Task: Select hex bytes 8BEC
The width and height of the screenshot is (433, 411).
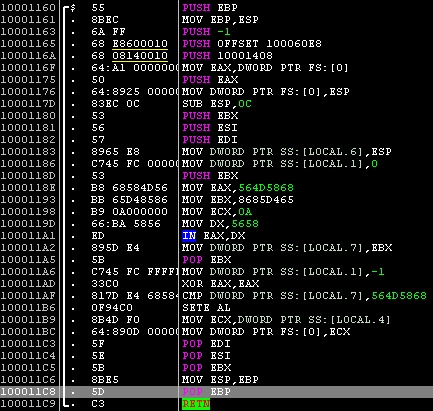Action: pyautogui.click(x=105, y=20)
